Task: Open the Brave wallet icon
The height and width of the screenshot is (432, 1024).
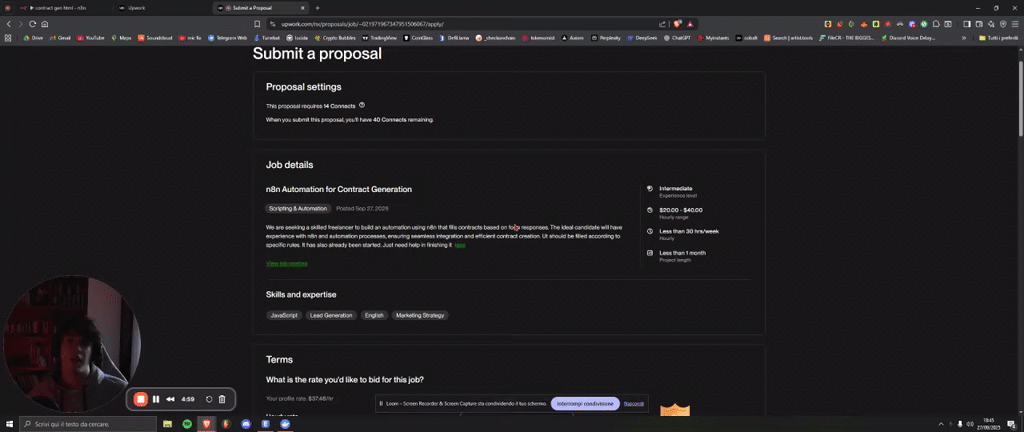Action: pyautogui.click(x=979, y=24)
